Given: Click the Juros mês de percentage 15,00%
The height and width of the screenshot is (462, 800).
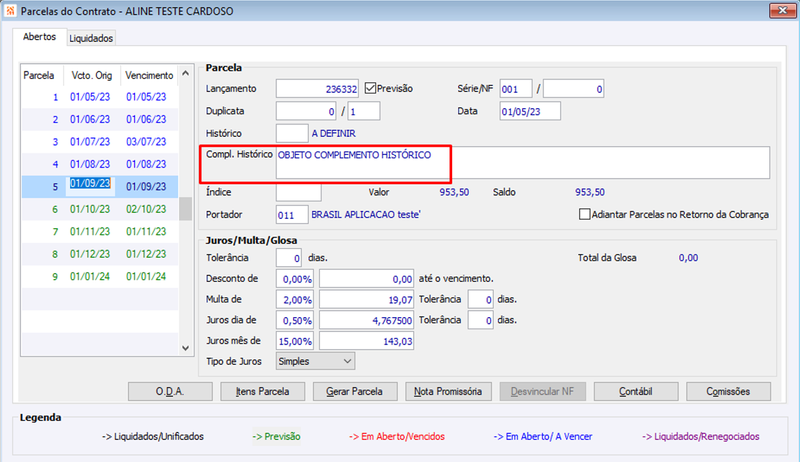Looking at the screenshot, I should point(295,341).
